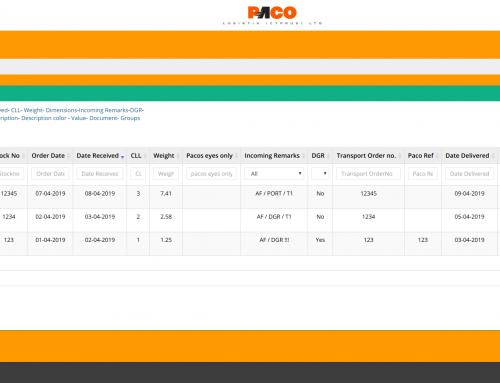
Task: Click the PACO logo
Action: point(272,15)
